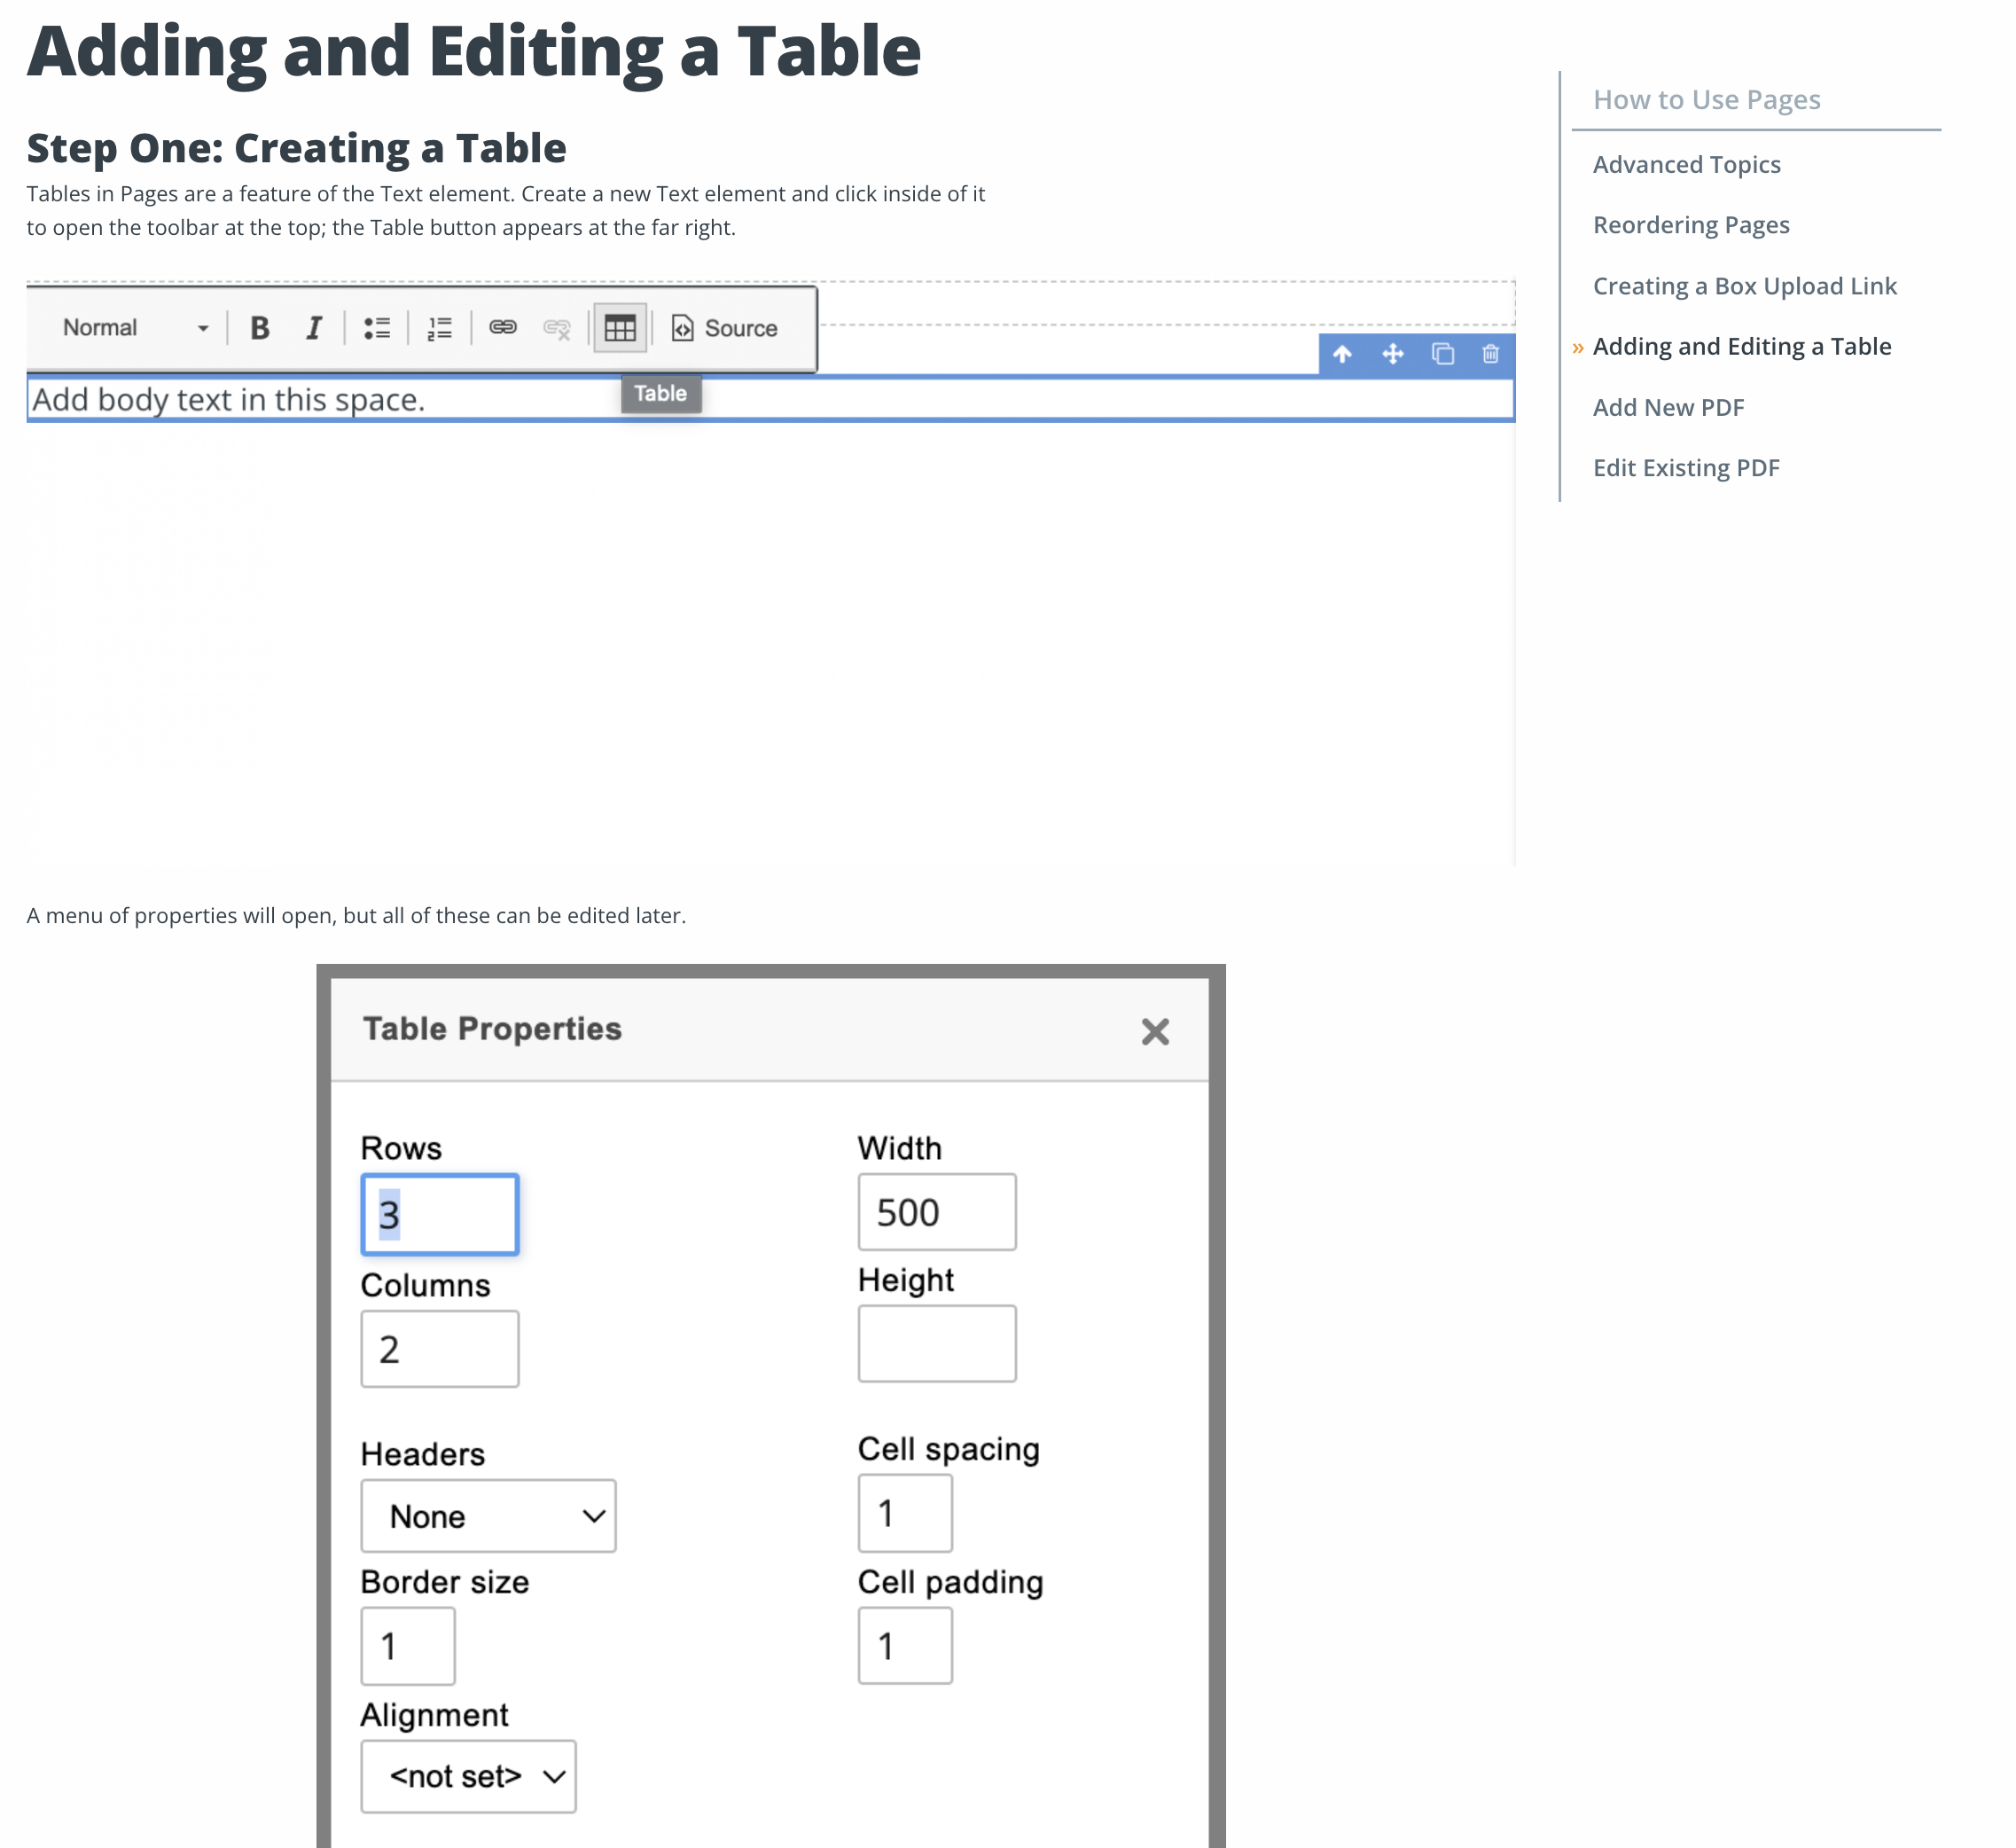Click the Border size field

(x=408, y=1646)
